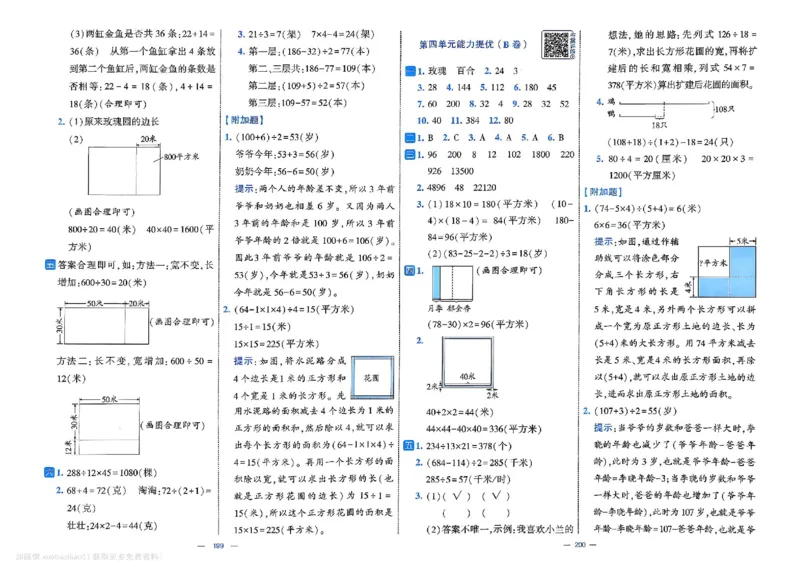This screenshot has width=800, height=566.
Task: Click the blue 提示 label before 两个人的年龄差不变
Action: (x=244, y=189)
